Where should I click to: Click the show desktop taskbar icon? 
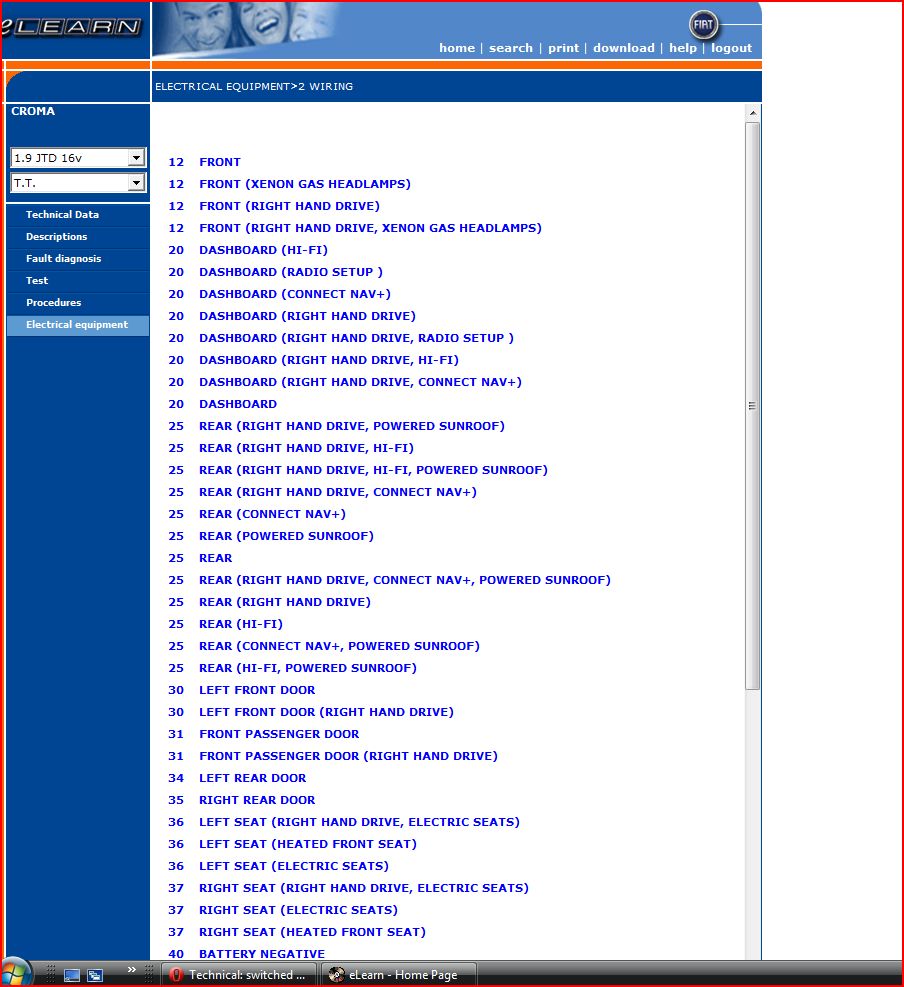[x=72, y=975]
